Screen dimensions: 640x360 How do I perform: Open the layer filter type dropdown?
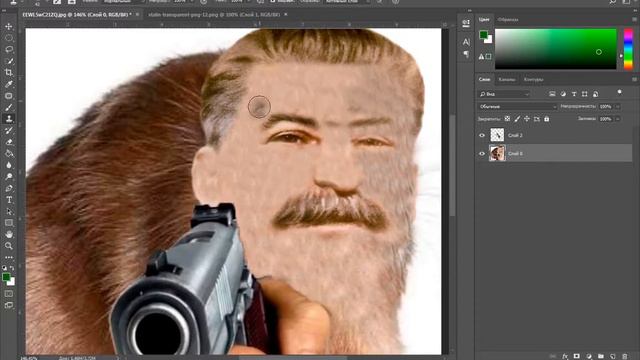(504, 94)
